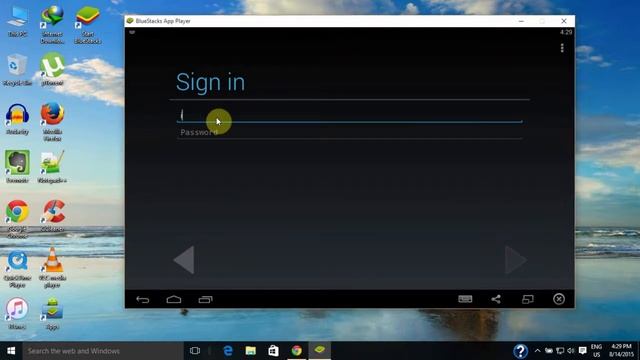Image resolution: width=640 pixels, height=360 pixels.
Task: Open Task View from the taskbar
Action: (x=195, y=351)
